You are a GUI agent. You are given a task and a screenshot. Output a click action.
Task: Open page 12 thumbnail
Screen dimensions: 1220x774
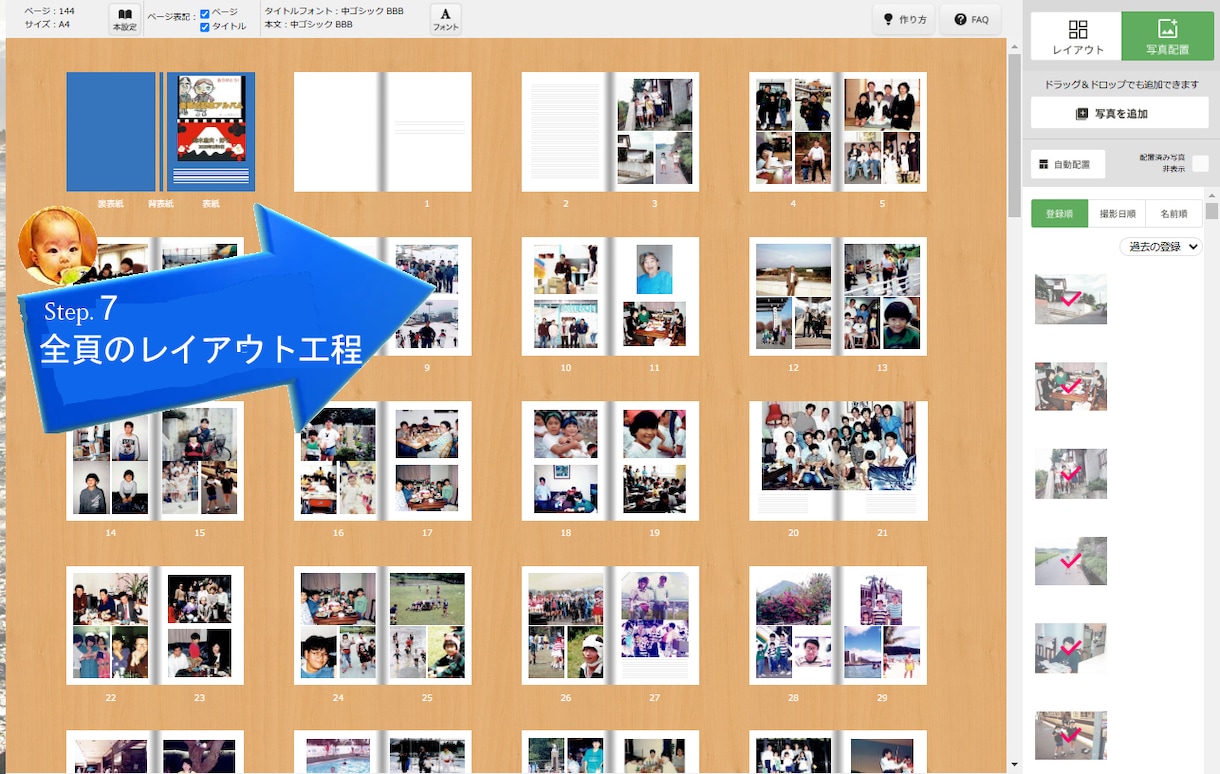pos(793,296)
